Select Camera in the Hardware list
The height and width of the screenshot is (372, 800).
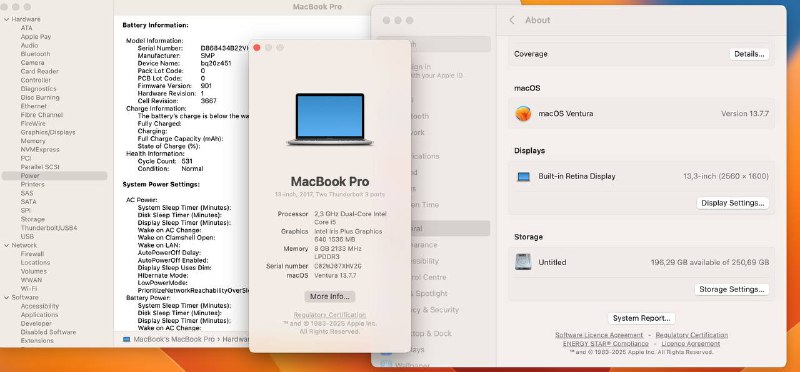32,63
